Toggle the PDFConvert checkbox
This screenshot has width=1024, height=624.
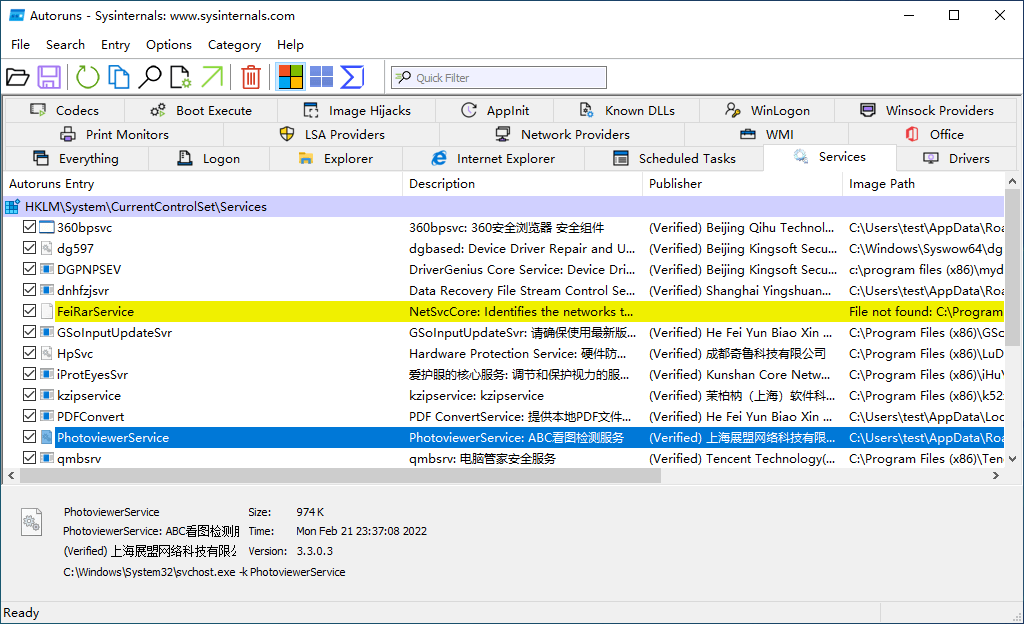click(29, 416)
